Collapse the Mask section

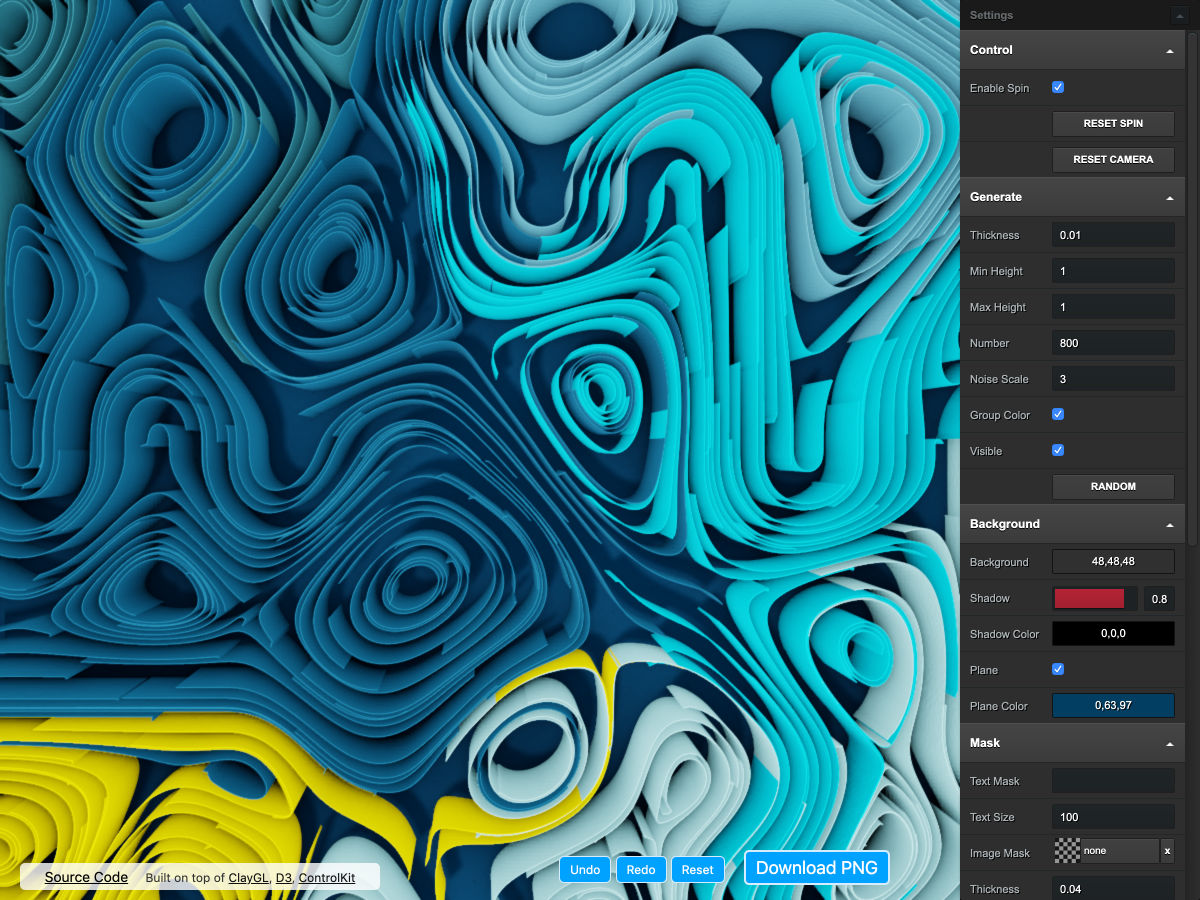pyautogui.click(x=1170, y=743)
